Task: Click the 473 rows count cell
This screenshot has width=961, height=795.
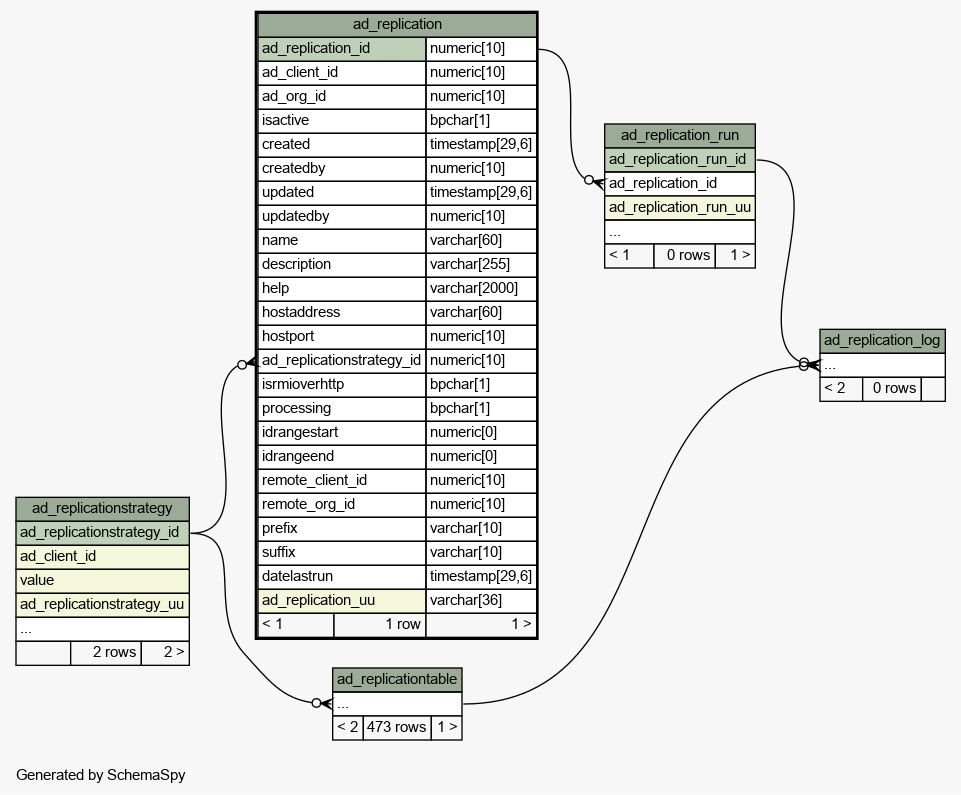Action: click(x=396, y=727)
